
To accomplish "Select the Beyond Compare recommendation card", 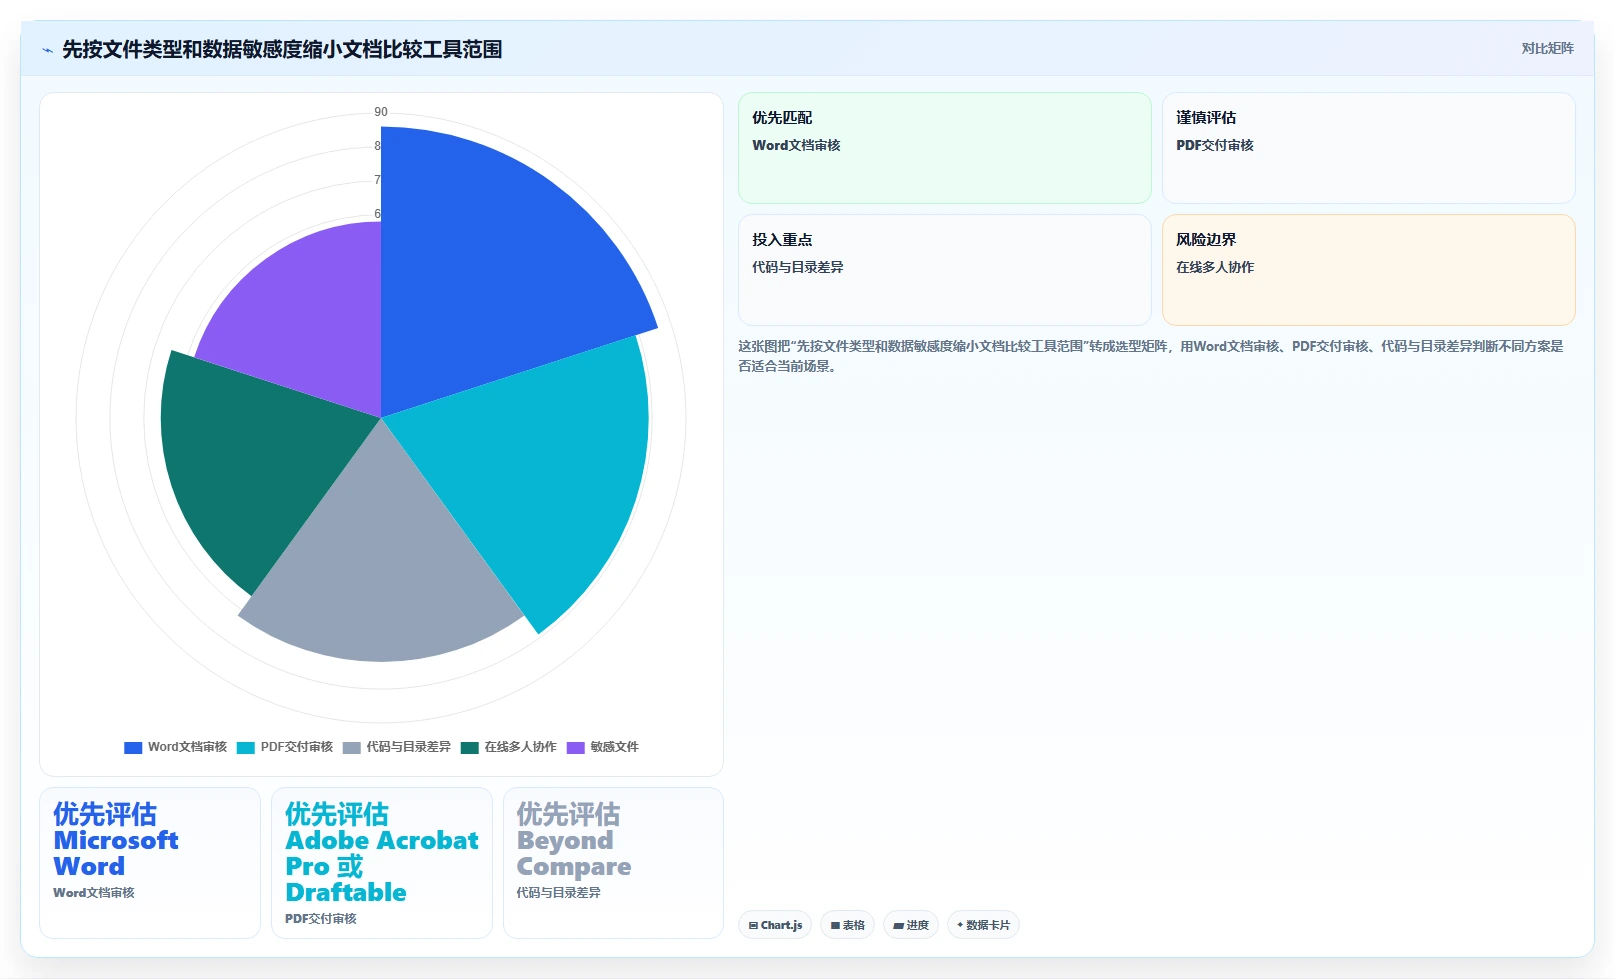I will click(613, 863).
